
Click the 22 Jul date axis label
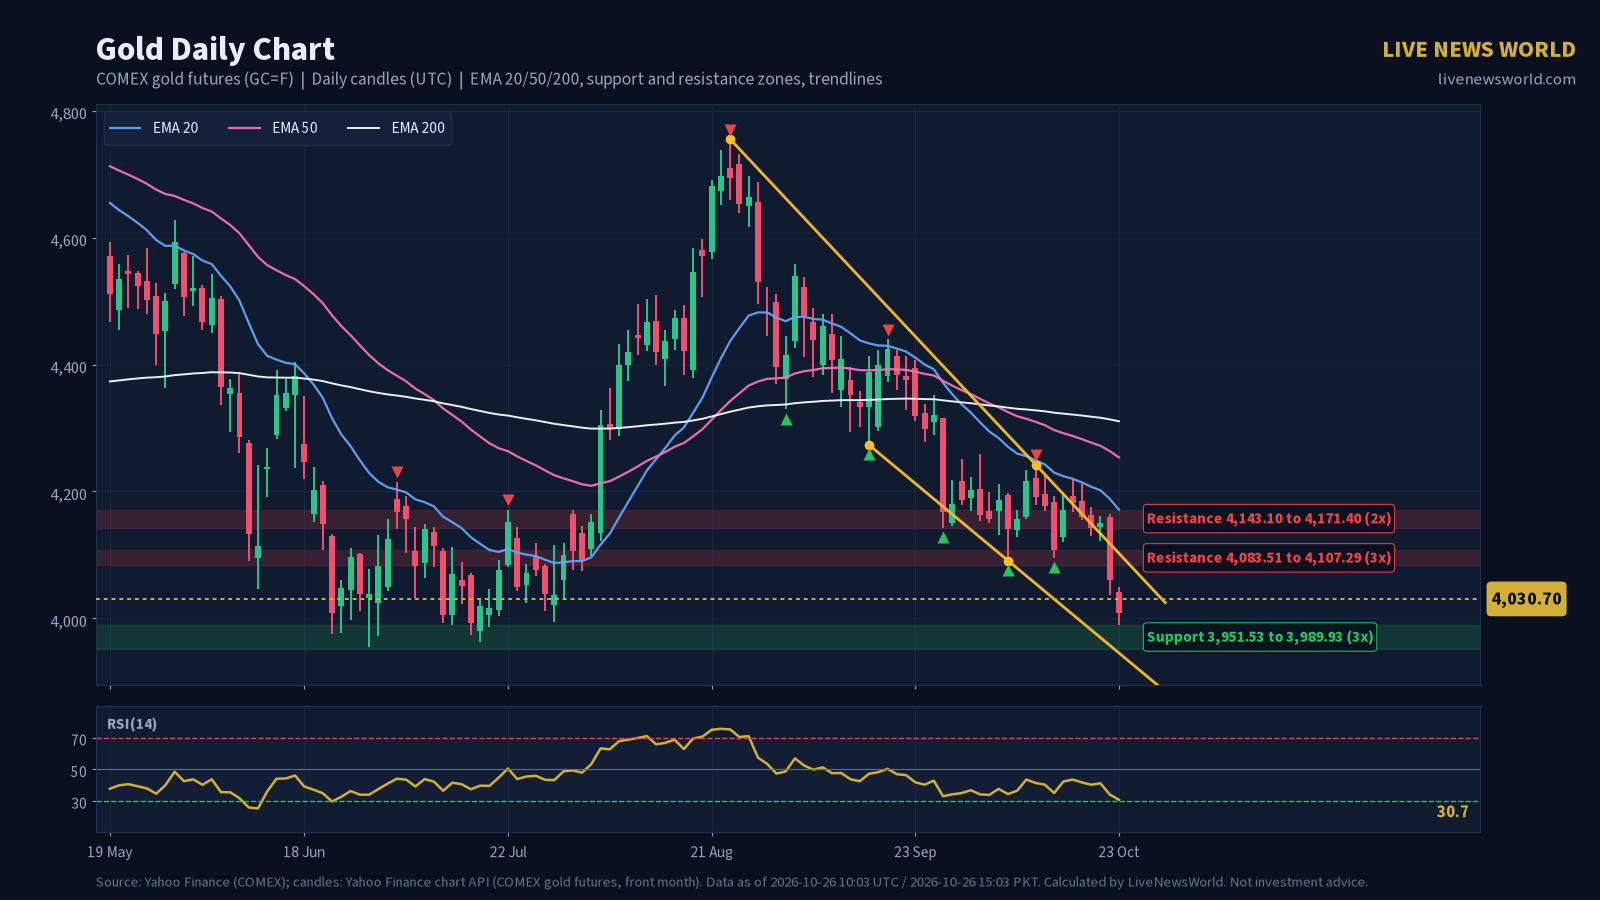tap(508, 852)
